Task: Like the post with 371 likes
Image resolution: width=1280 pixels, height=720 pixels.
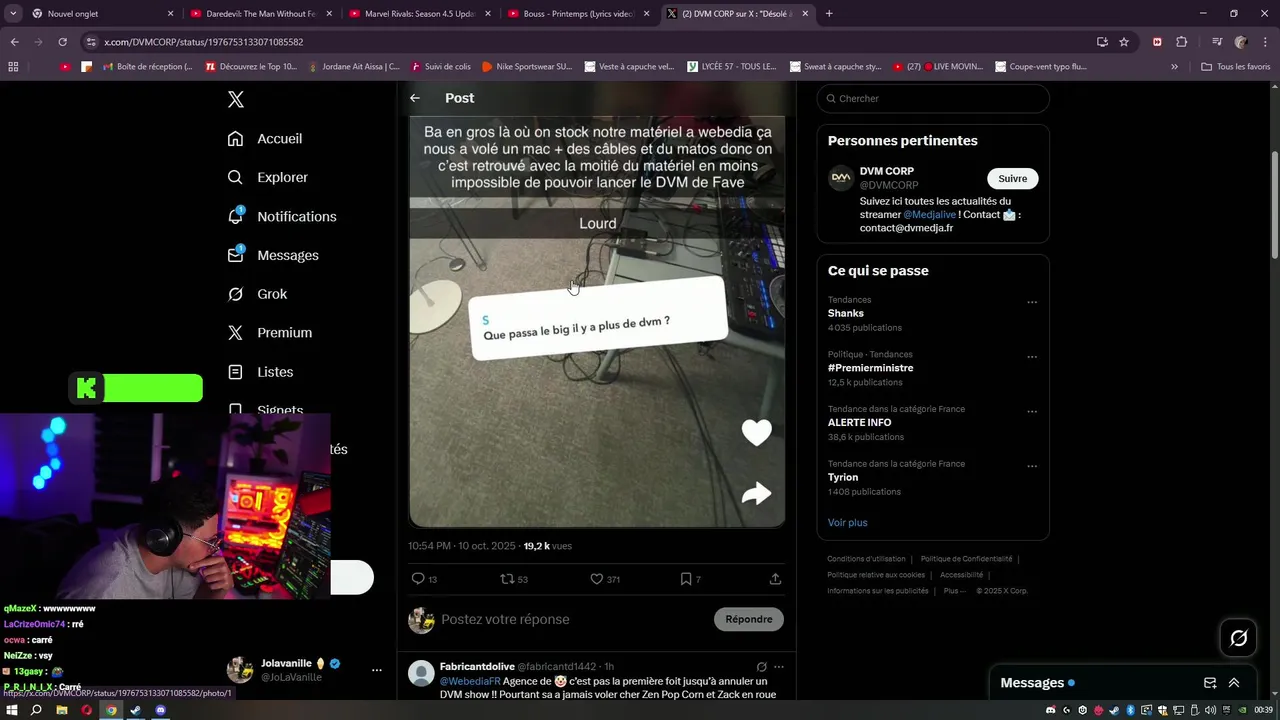Action: 605,579
